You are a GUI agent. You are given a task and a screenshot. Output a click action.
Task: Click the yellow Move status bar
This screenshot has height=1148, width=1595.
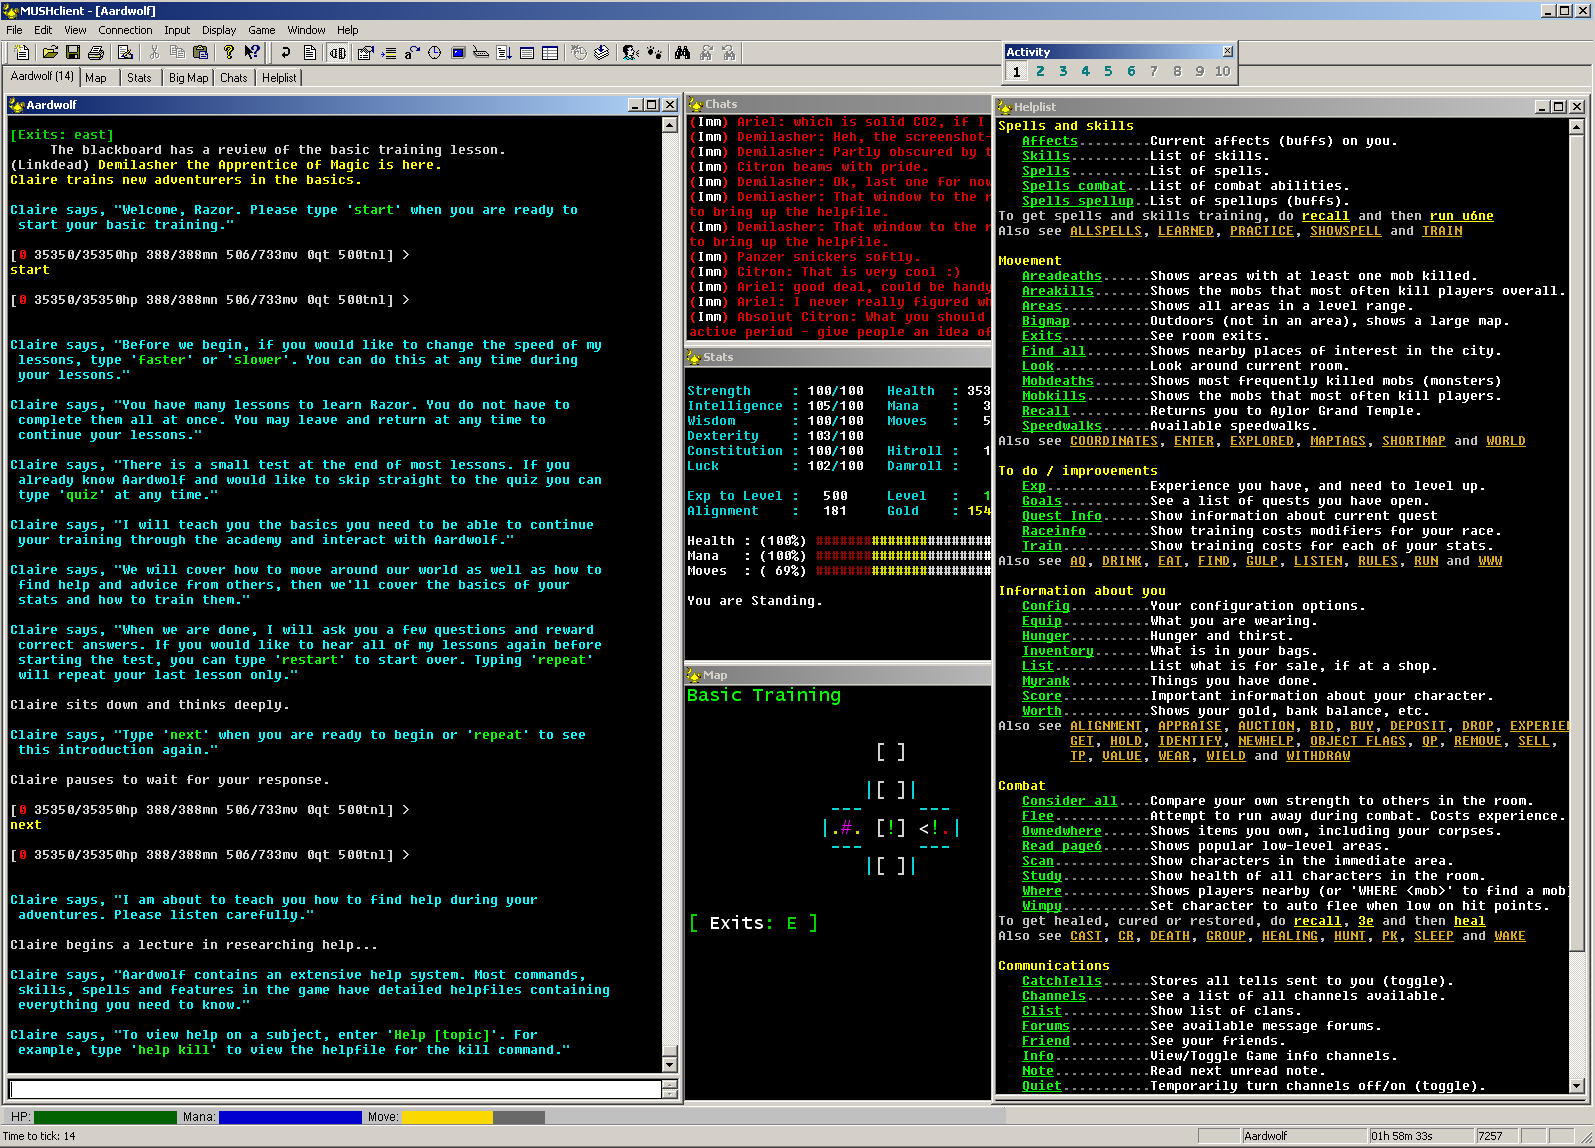point(448,1117)
